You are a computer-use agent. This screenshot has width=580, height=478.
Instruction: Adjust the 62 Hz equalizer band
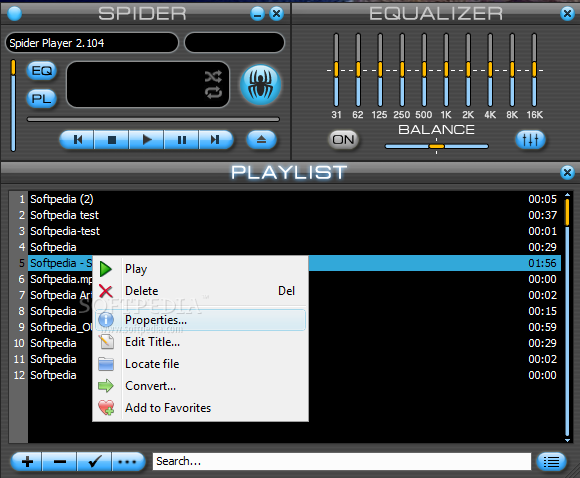coord(358,70)
